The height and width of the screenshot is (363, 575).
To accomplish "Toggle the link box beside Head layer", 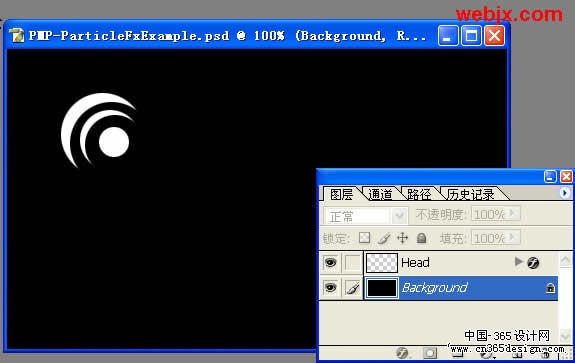I will point(352,263).
